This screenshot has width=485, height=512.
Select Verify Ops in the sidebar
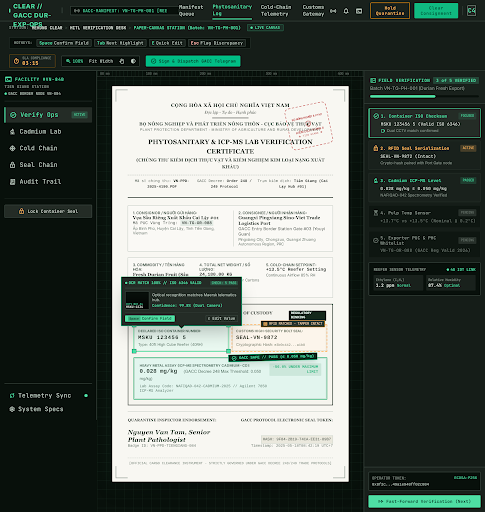48,115
